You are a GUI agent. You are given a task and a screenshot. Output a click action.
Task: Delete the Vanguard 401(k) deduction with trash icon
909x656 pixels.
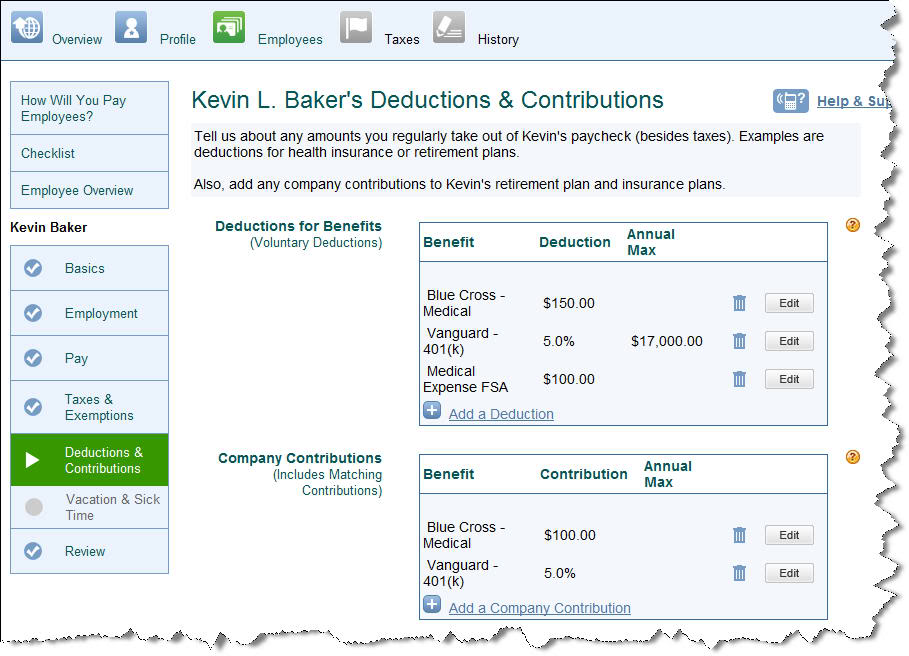[x=739, y=341]
